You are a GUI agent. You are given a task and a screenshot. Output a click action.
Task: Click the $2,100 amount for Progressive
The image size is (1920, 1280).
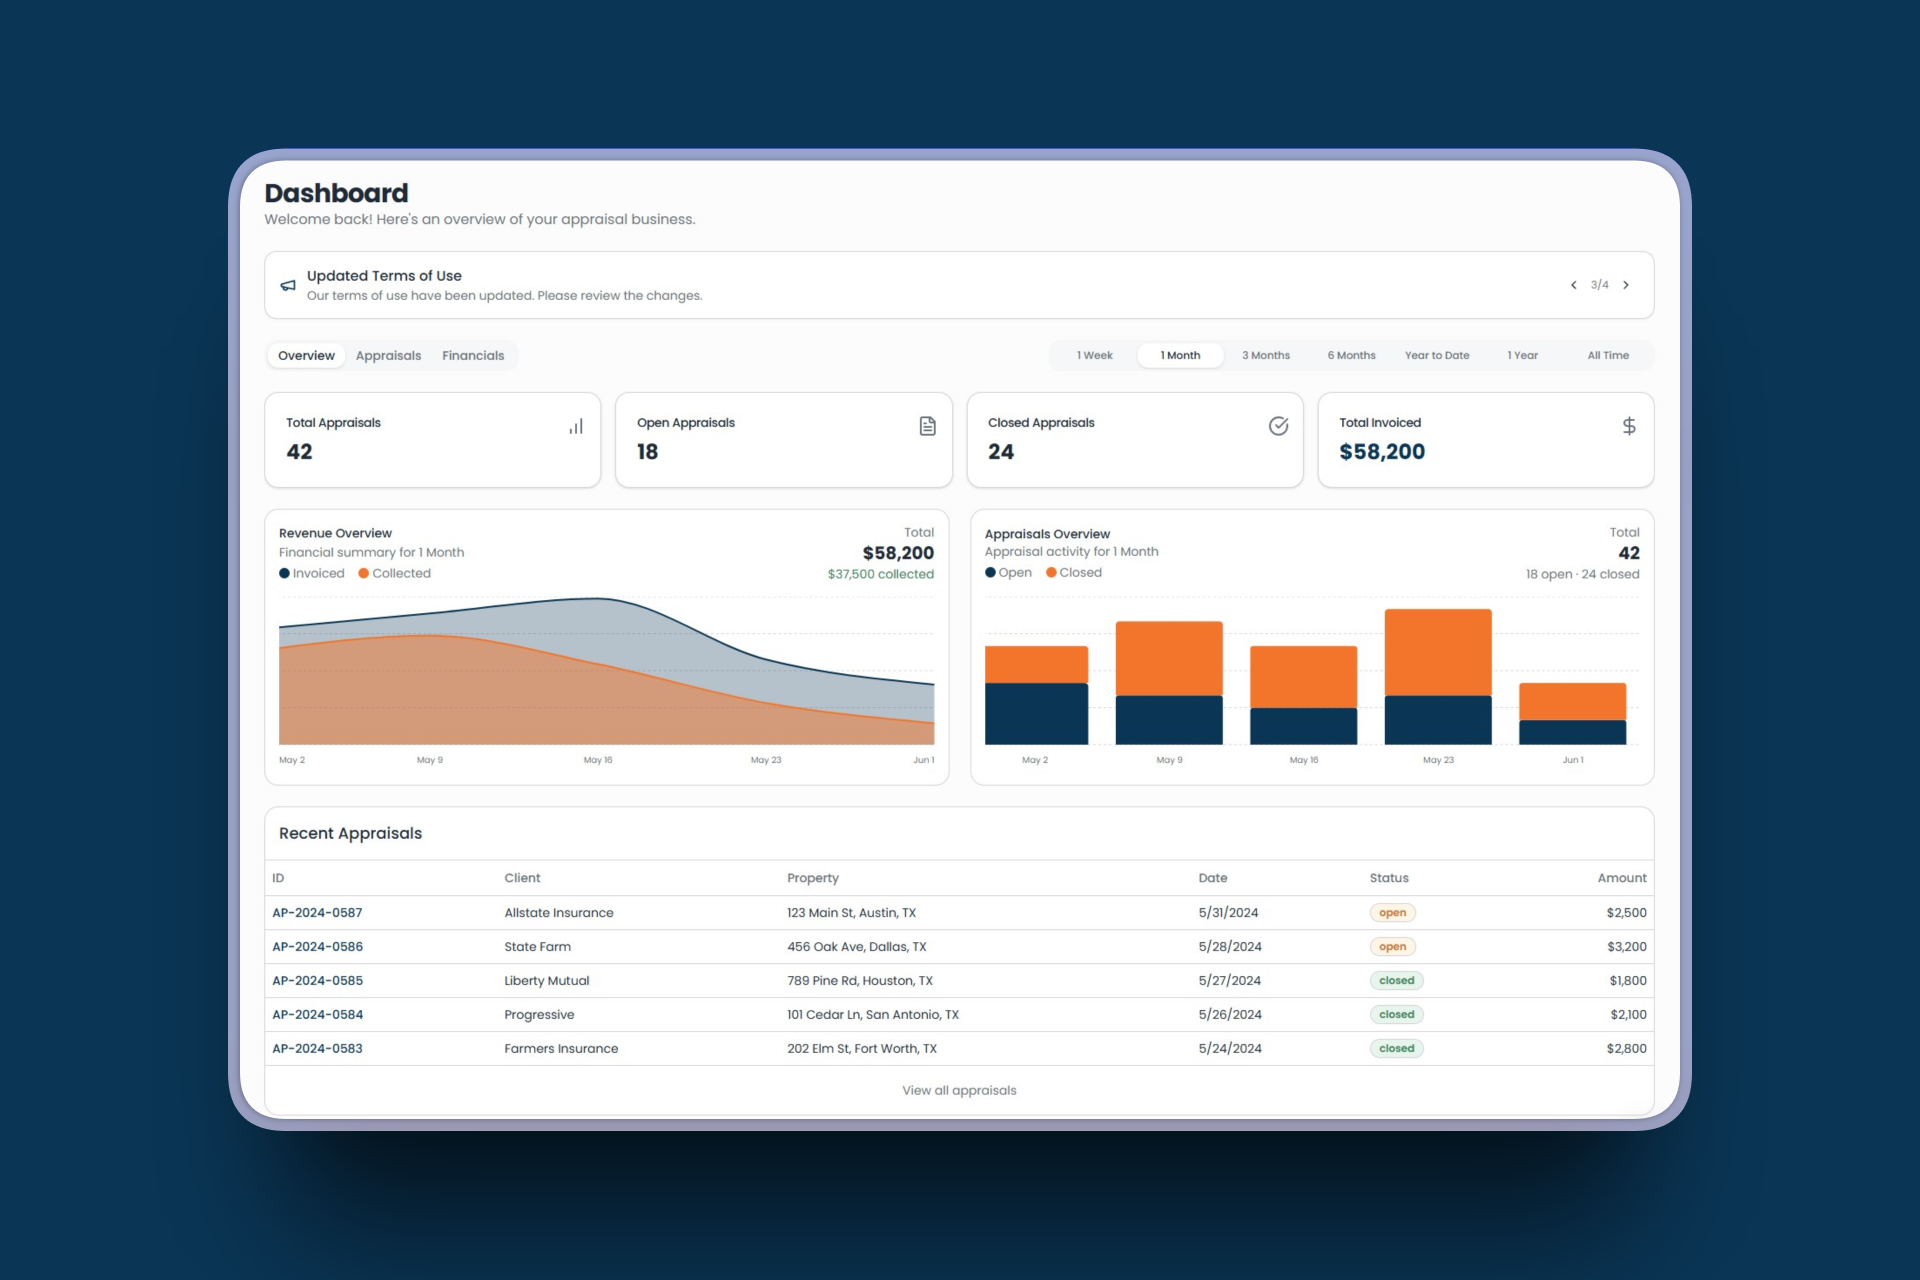point(1628,1014)
